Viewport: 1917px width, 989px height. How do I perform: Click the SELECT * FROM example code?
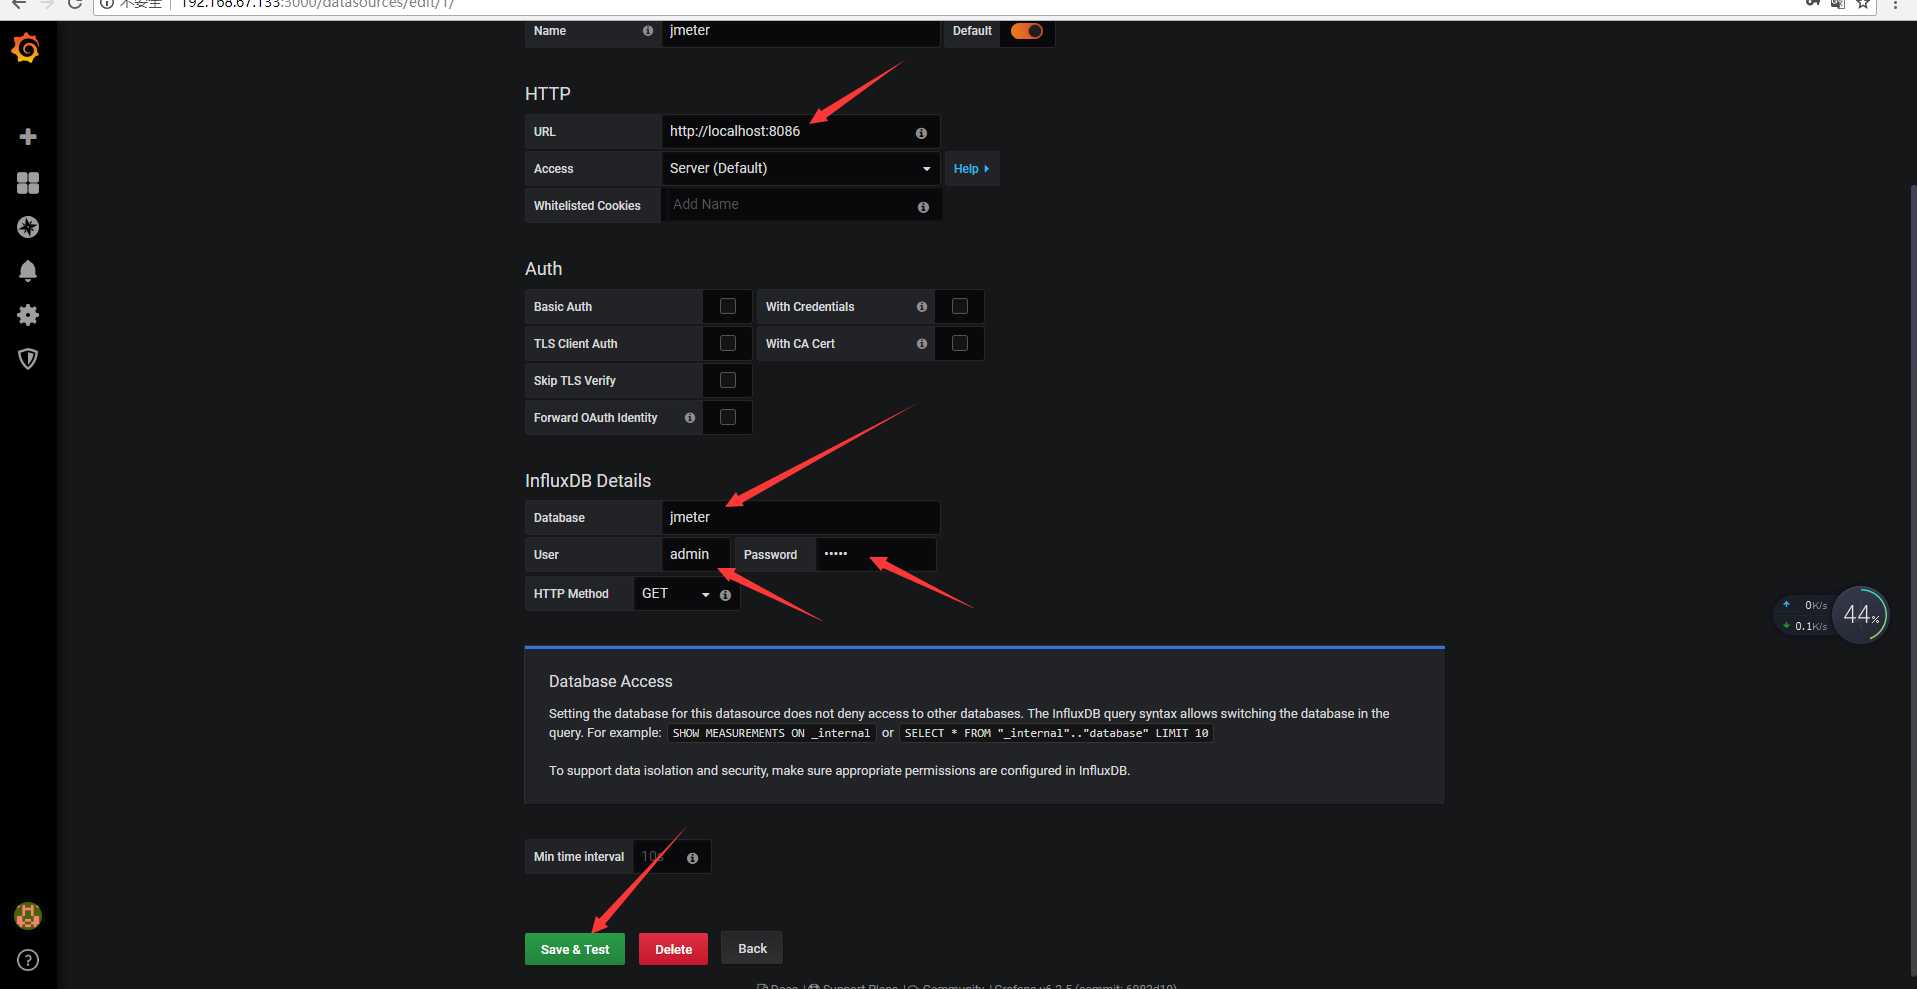click(x=1056, y=734)
